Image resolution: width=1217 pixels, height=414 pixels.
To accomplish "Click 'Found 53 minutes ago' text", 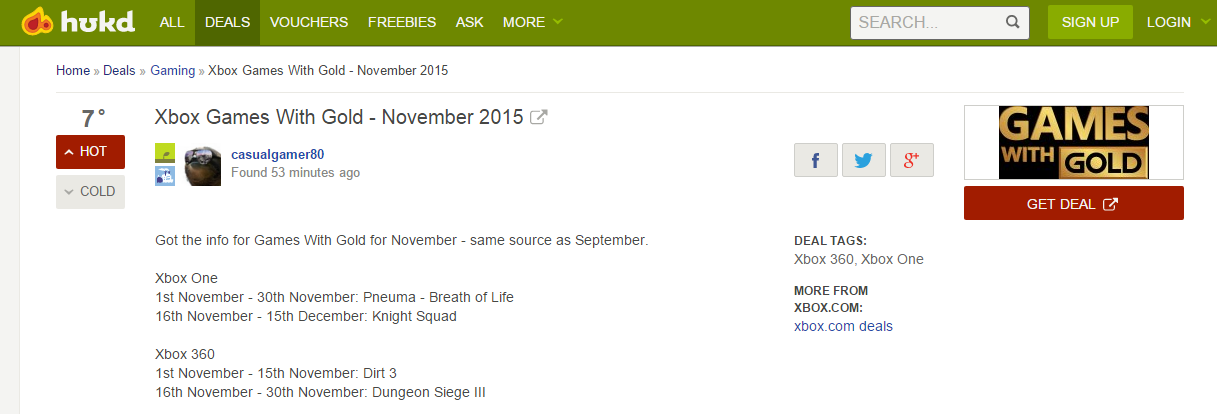I will click(295, 173).
